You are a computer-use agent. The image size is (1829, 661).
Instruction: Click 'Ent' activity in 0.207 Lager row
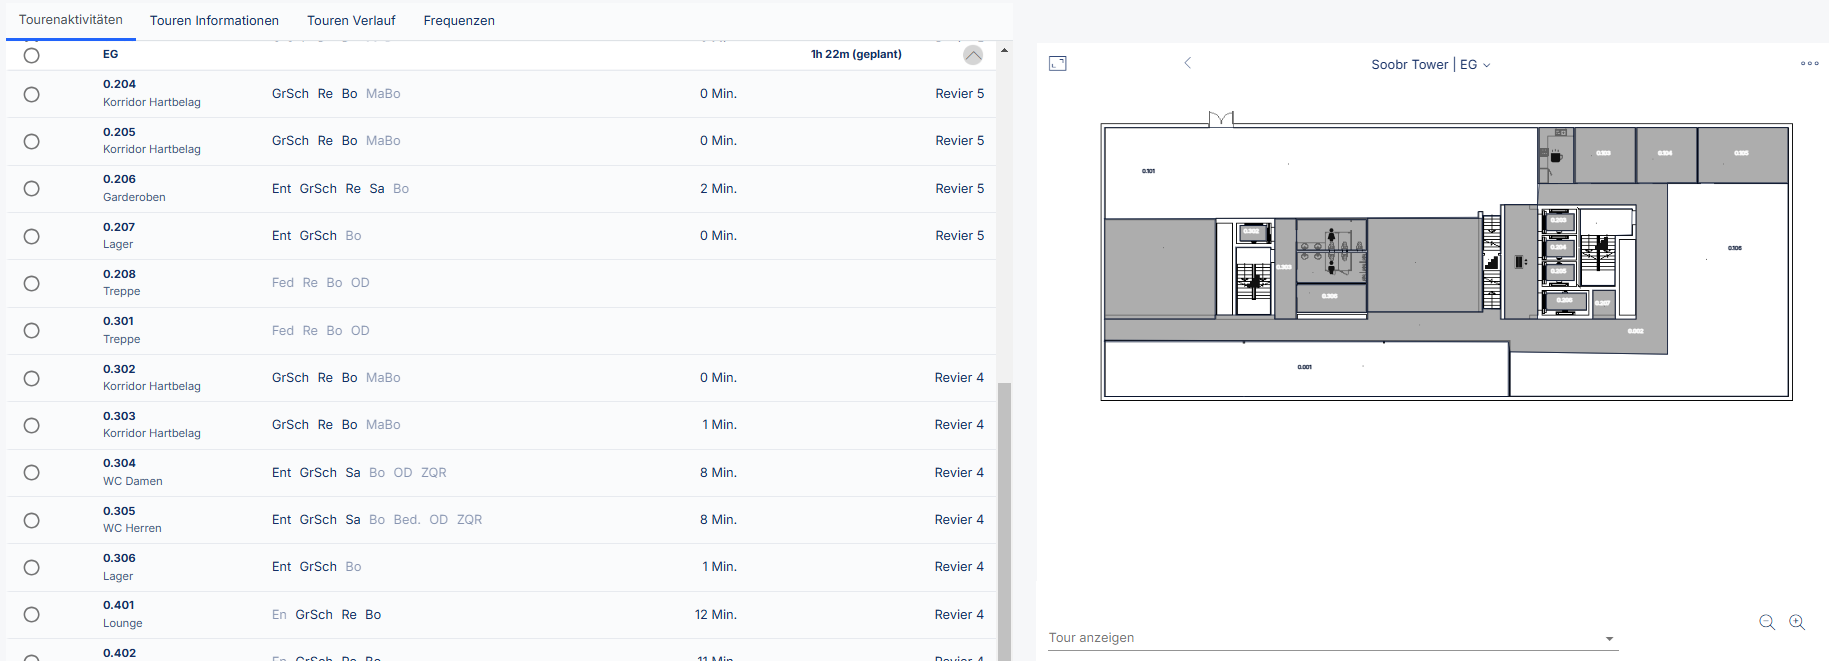point(282,236)
